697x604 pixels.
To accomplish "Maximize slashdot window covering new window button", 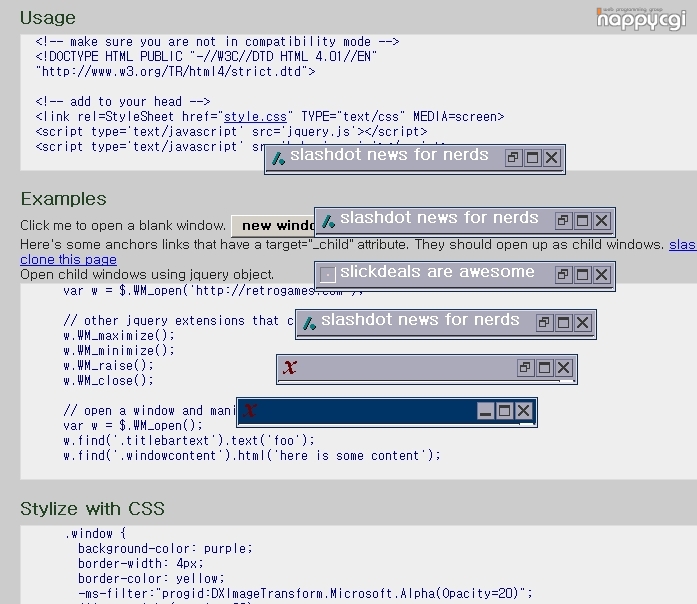I will 582,221.
